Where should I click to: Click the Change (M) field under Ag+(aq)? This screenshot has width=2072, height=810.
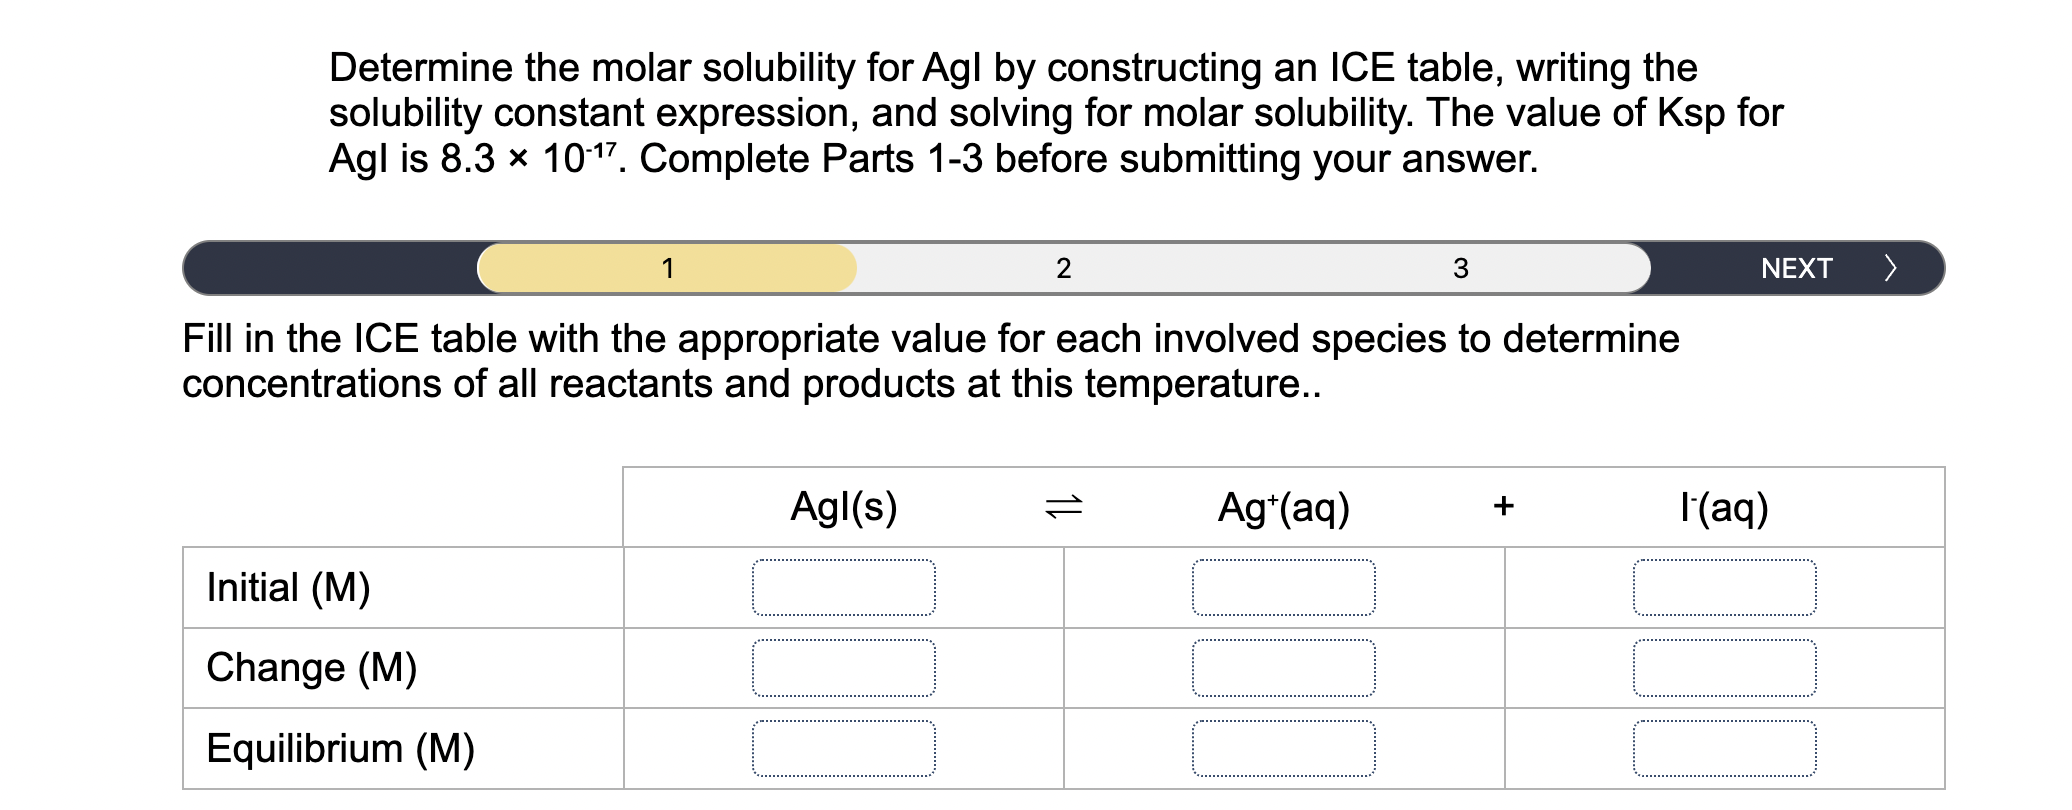coord(1285,667)
